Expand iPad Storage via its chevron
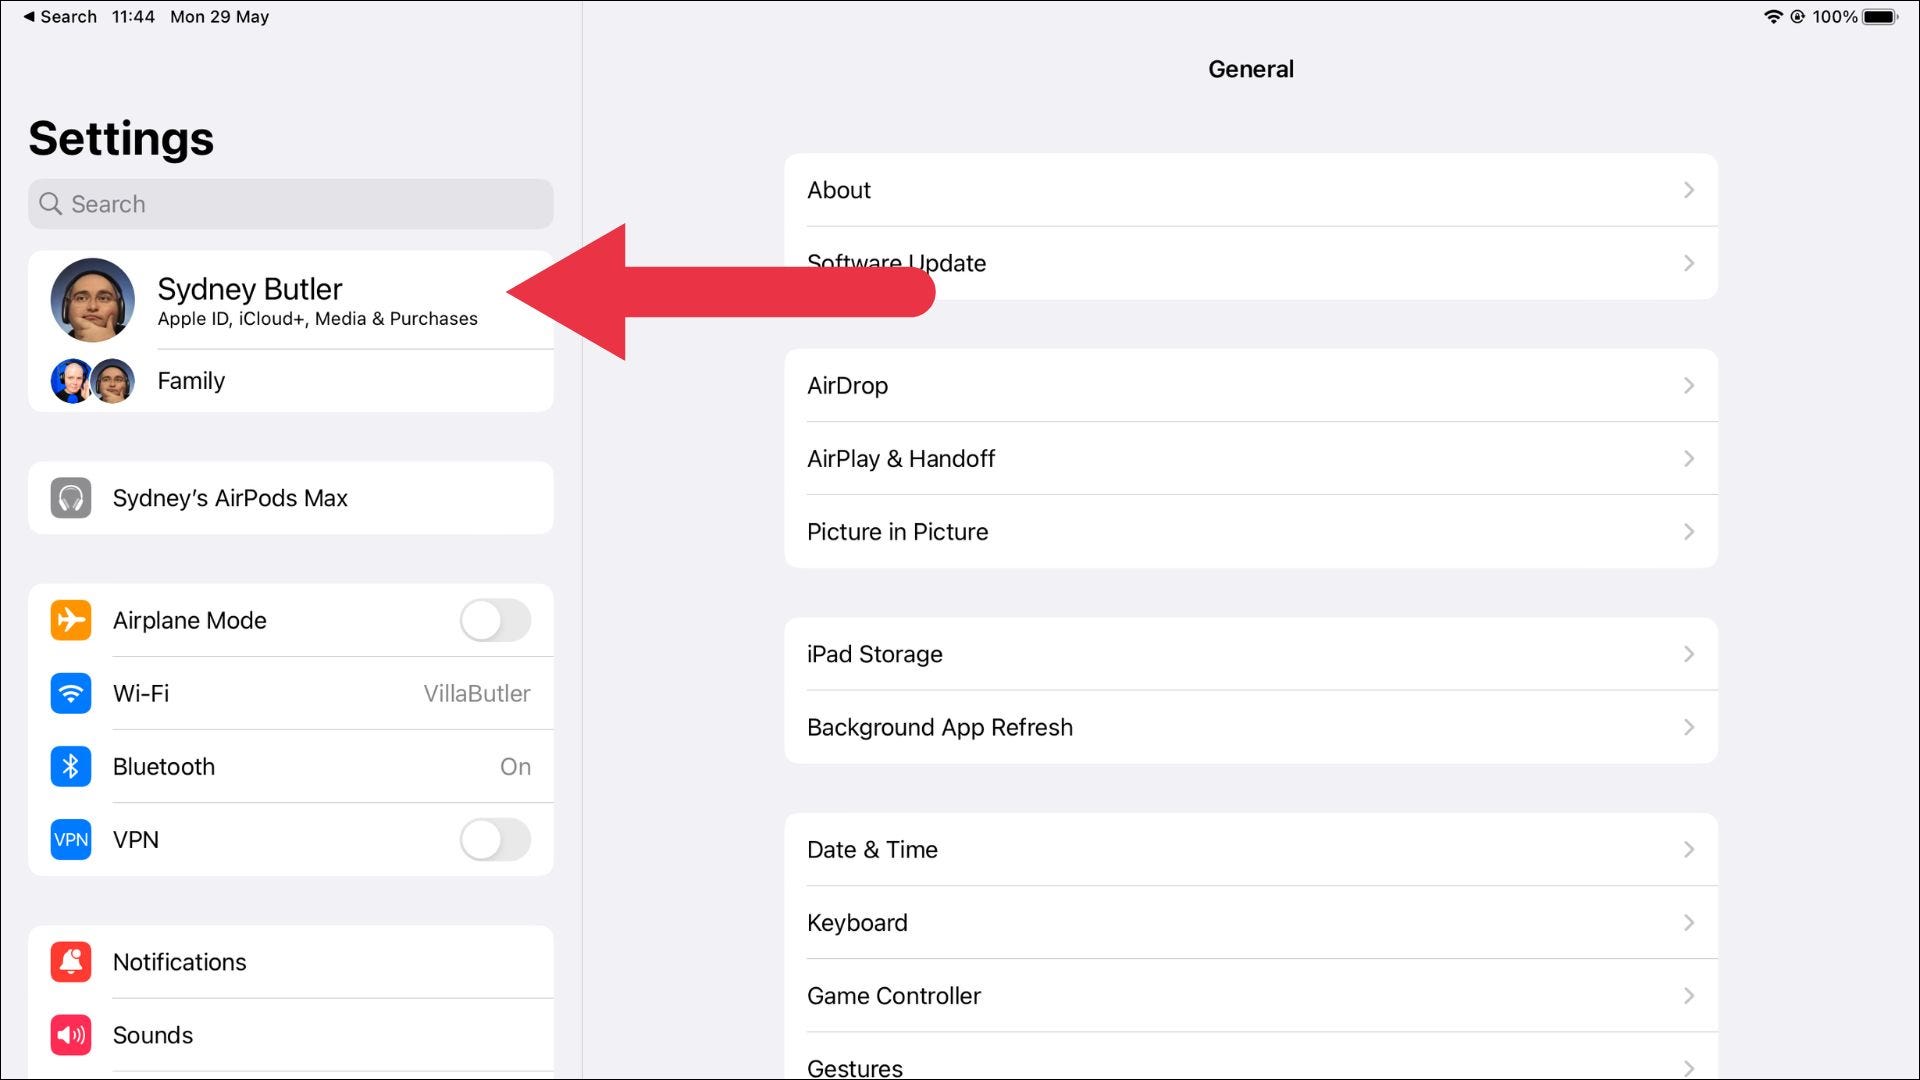 tap(1688, 654)
